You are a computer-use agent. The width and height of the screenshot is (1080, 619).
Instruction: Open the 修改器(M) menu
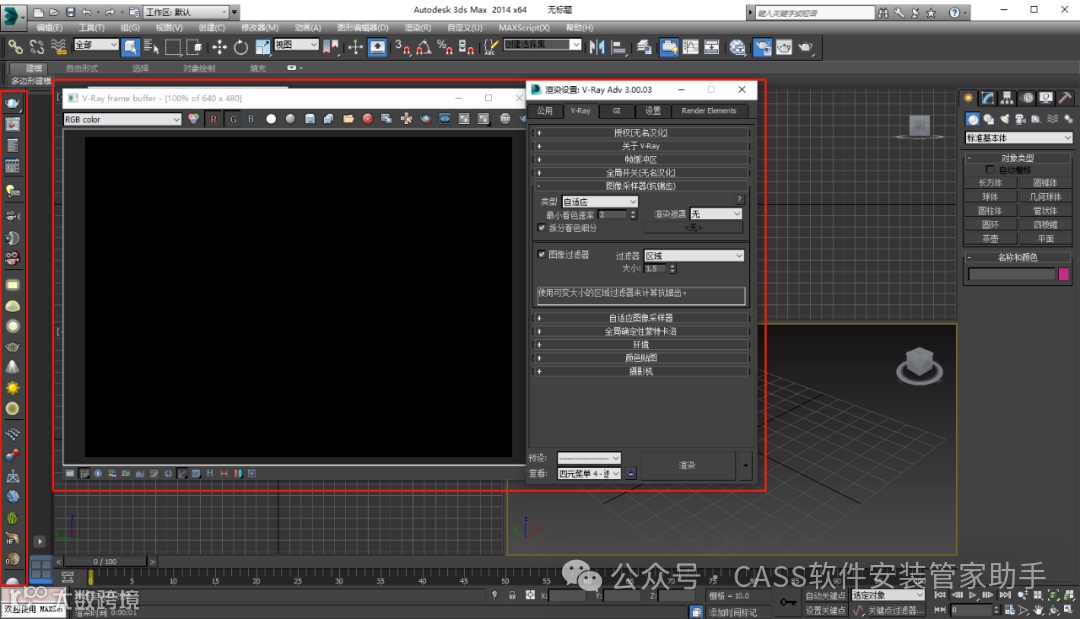coord(260,28)
